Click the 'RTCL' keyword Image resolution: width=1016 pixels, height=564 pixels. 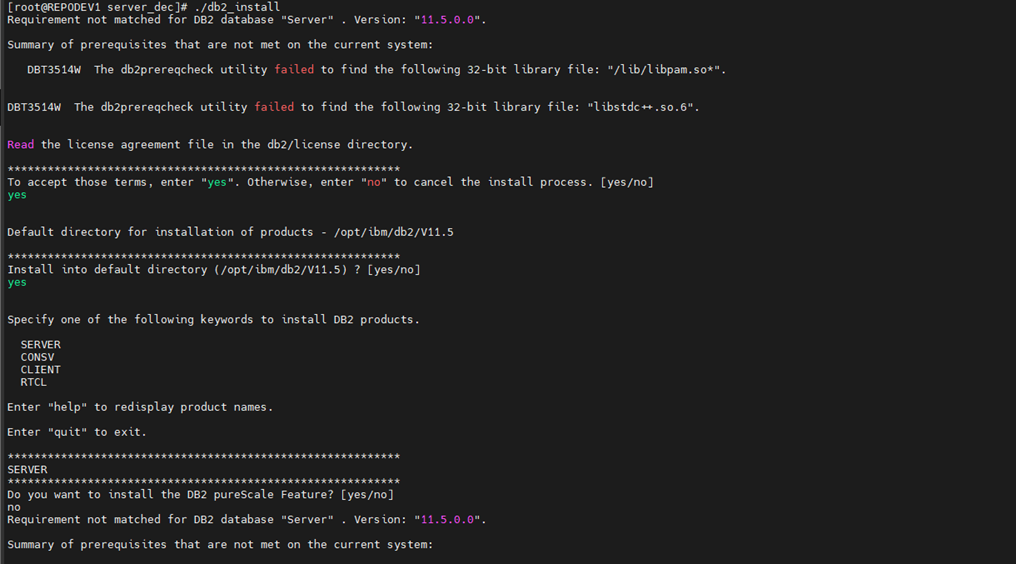[34, 382]
